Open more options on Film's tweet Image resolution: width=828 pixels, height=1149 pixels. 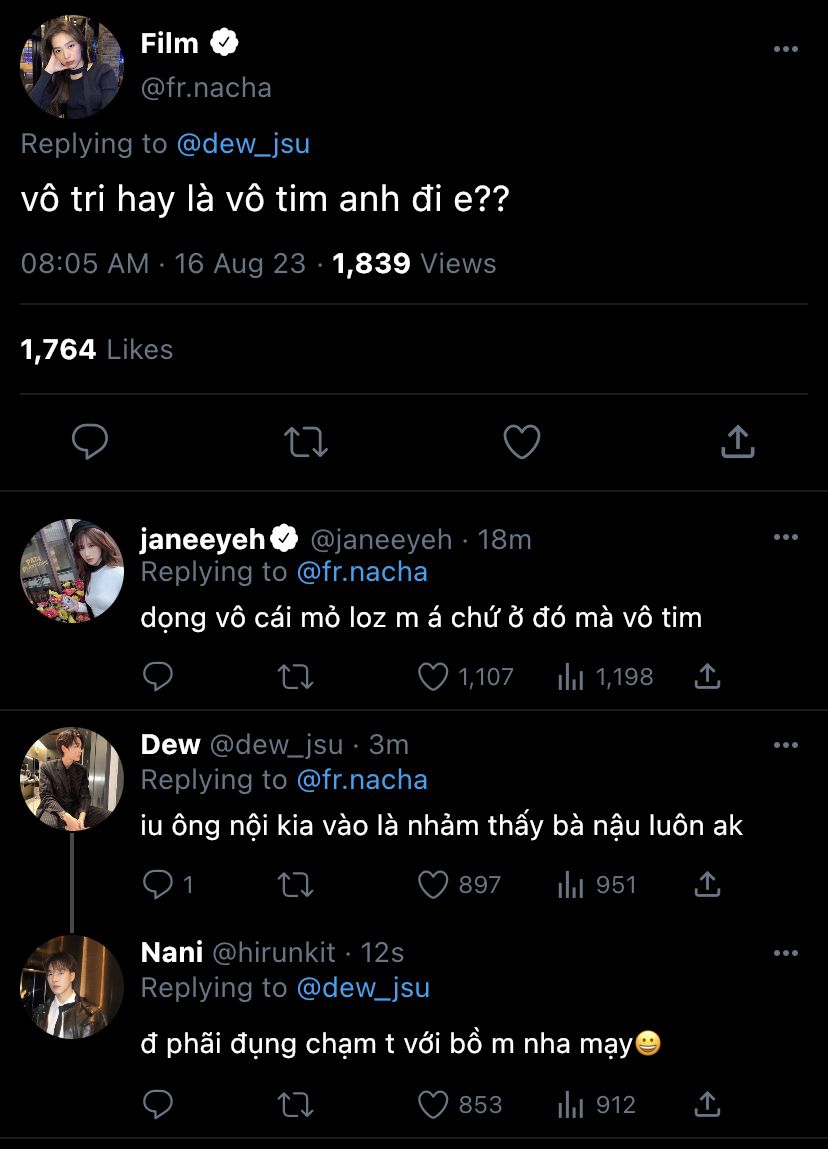[786, 49]
